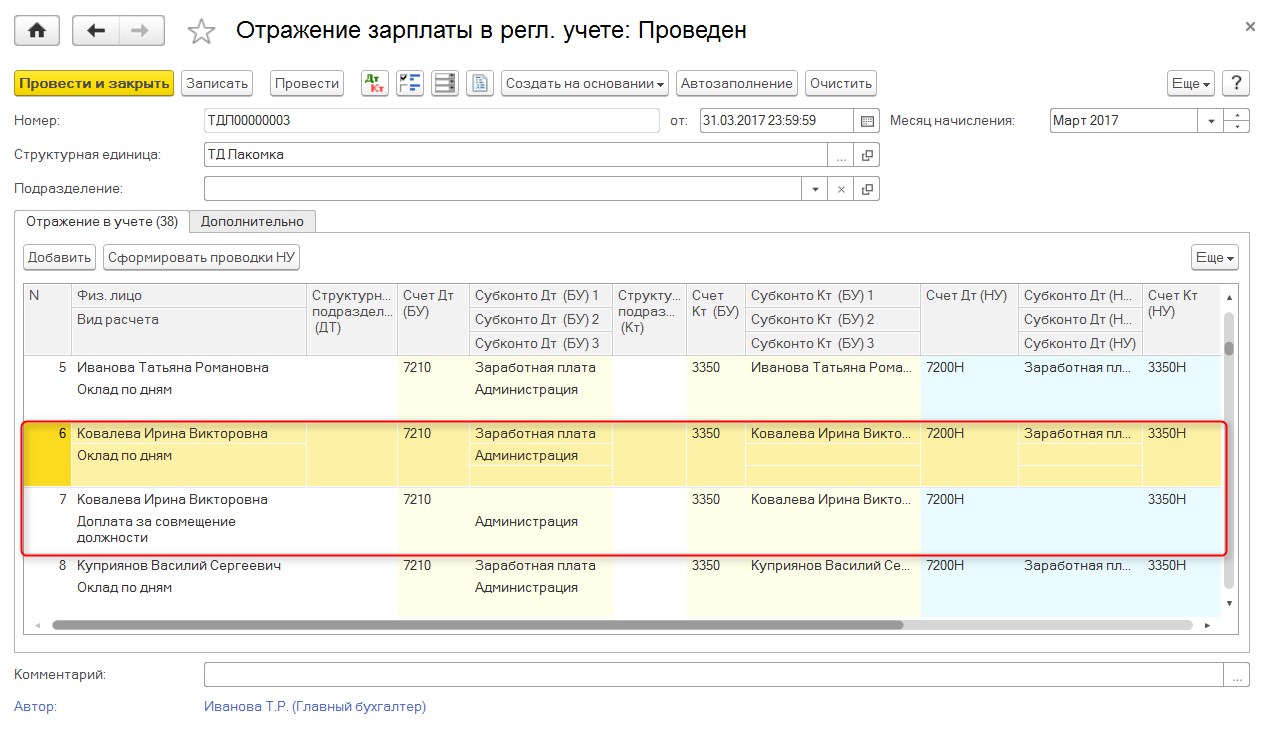This screenshot has height=731, width=1272.
Task: Switch to the Дополнительно tab
Action: pos(252,221)
